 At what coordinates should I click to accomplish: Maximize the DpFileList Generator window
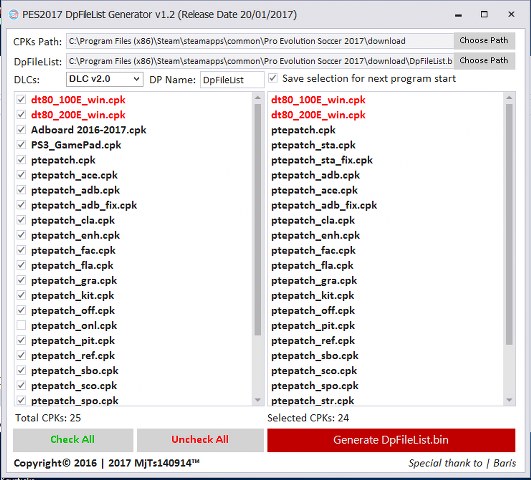[x=484, y=15]
